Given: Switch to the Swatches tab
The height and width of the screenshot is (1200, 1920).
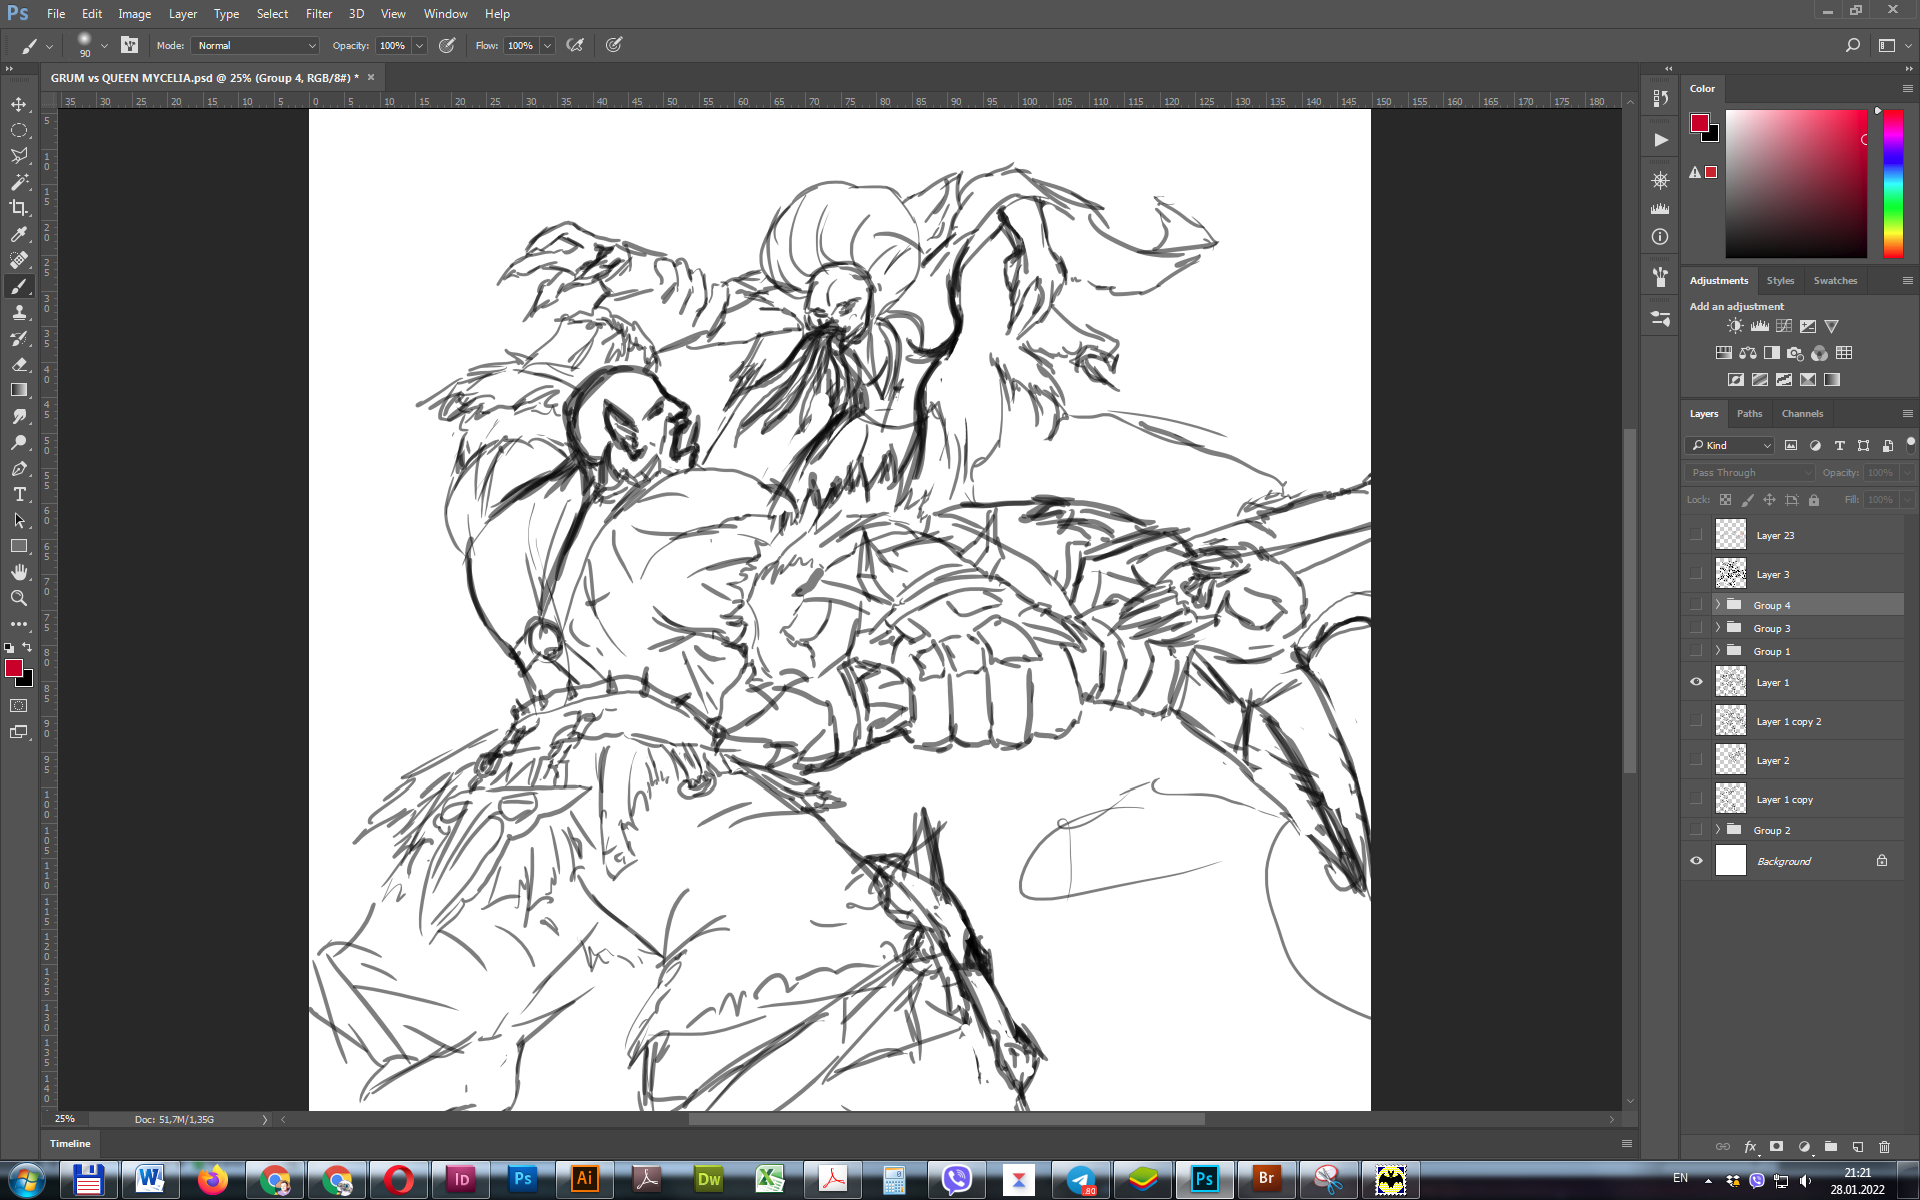Looking at the screenshot, I should (1835, 280).
